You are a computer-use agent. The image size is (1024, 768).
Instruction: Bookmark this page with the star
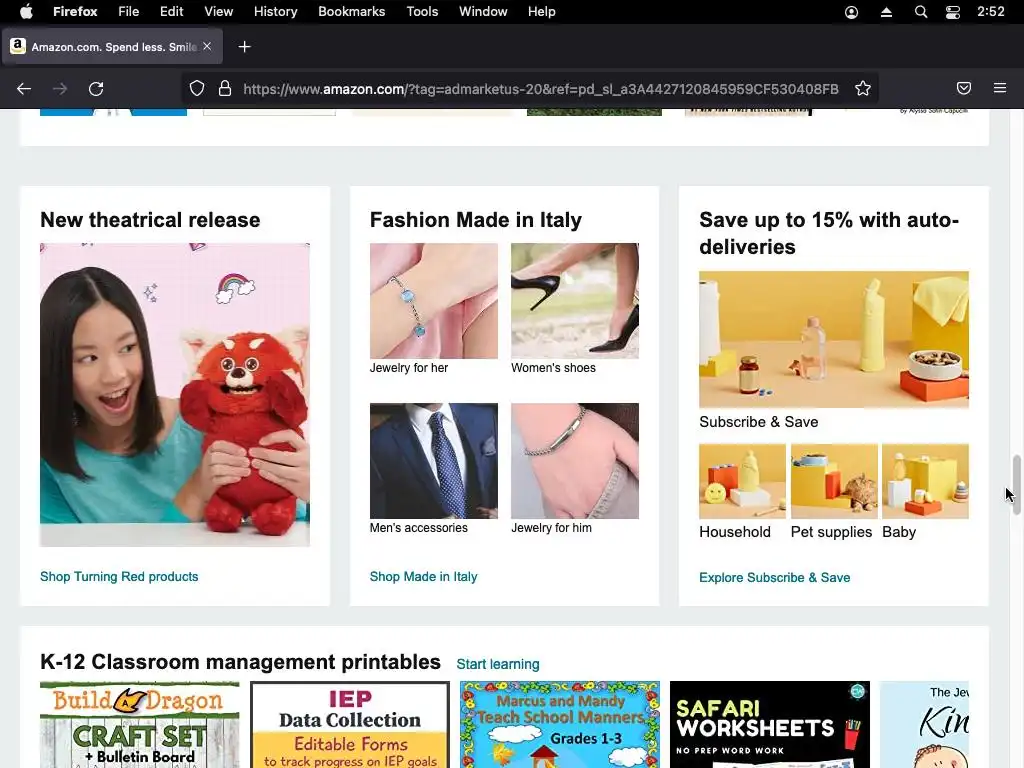[863, 89]
